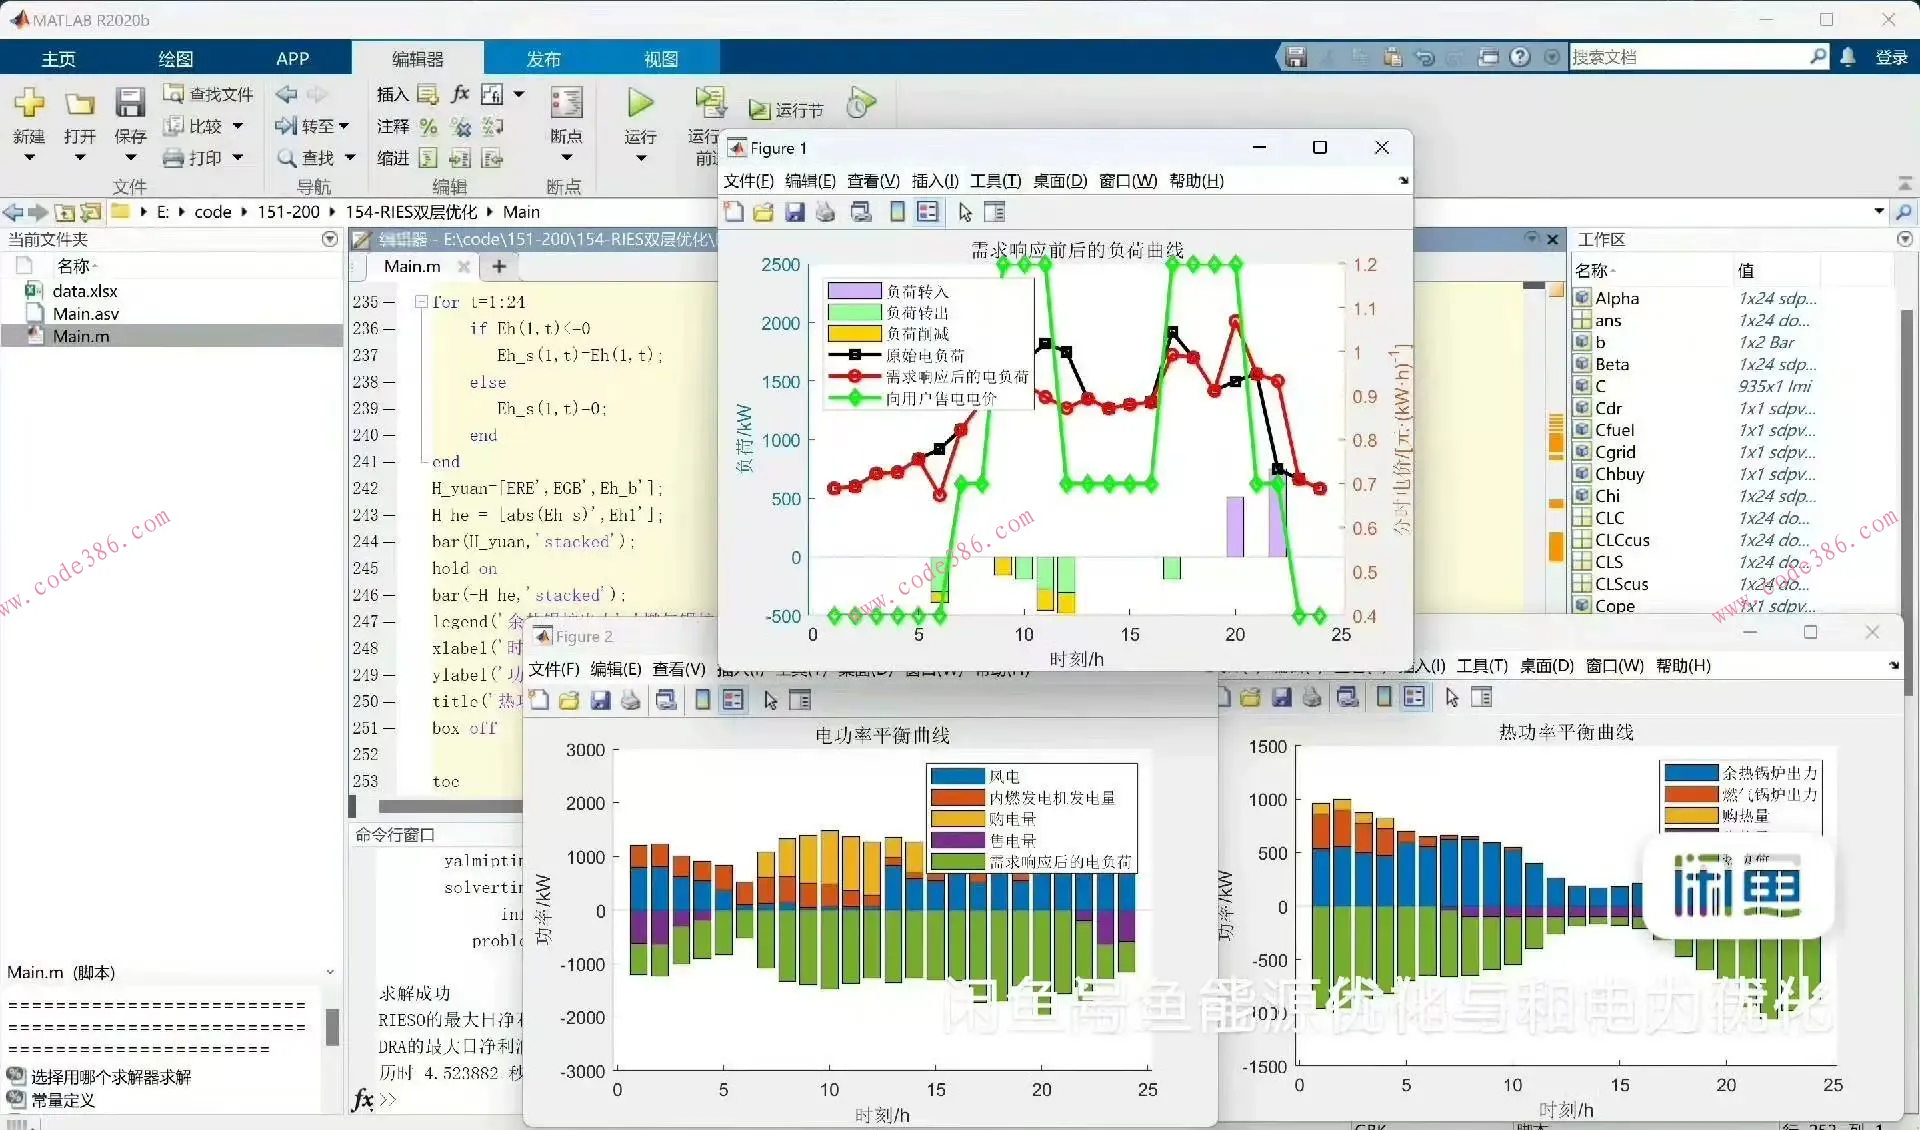The image size is (1920, 1130).
Task: Switch to the Publish (发布) ribbon tab
Action: (543, 58)
